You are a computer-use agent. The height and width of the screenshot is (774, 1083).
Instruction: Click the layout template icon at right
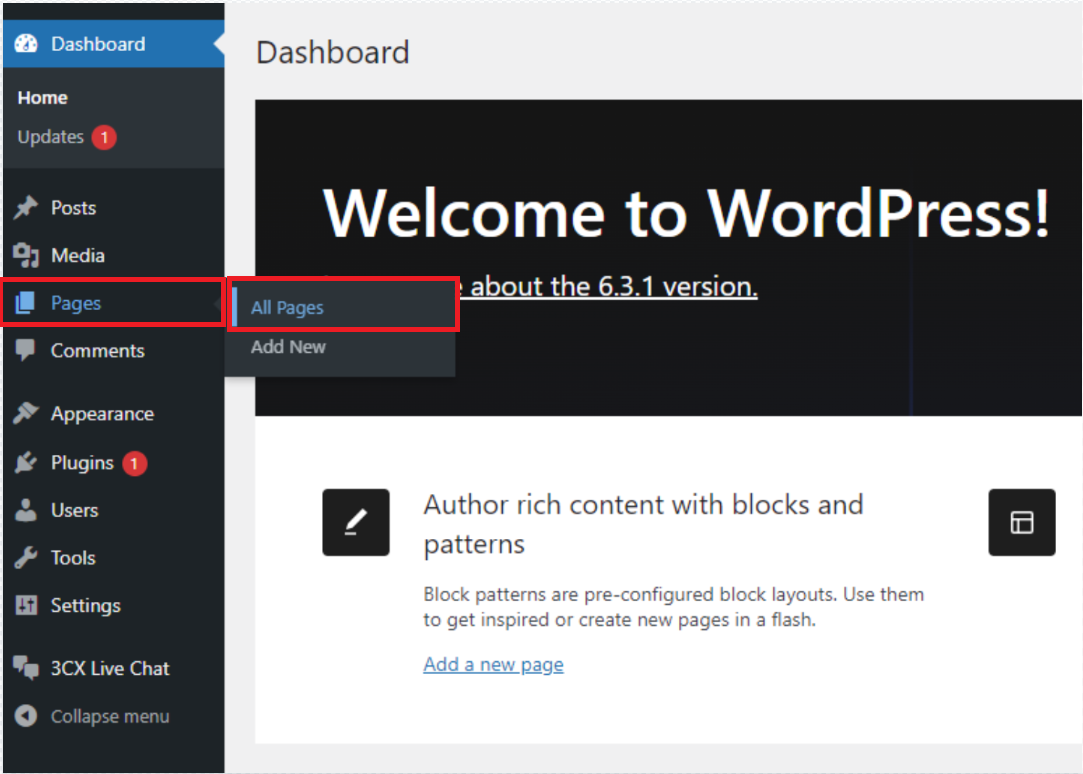pyautogui.click(x=1022, y=523)
